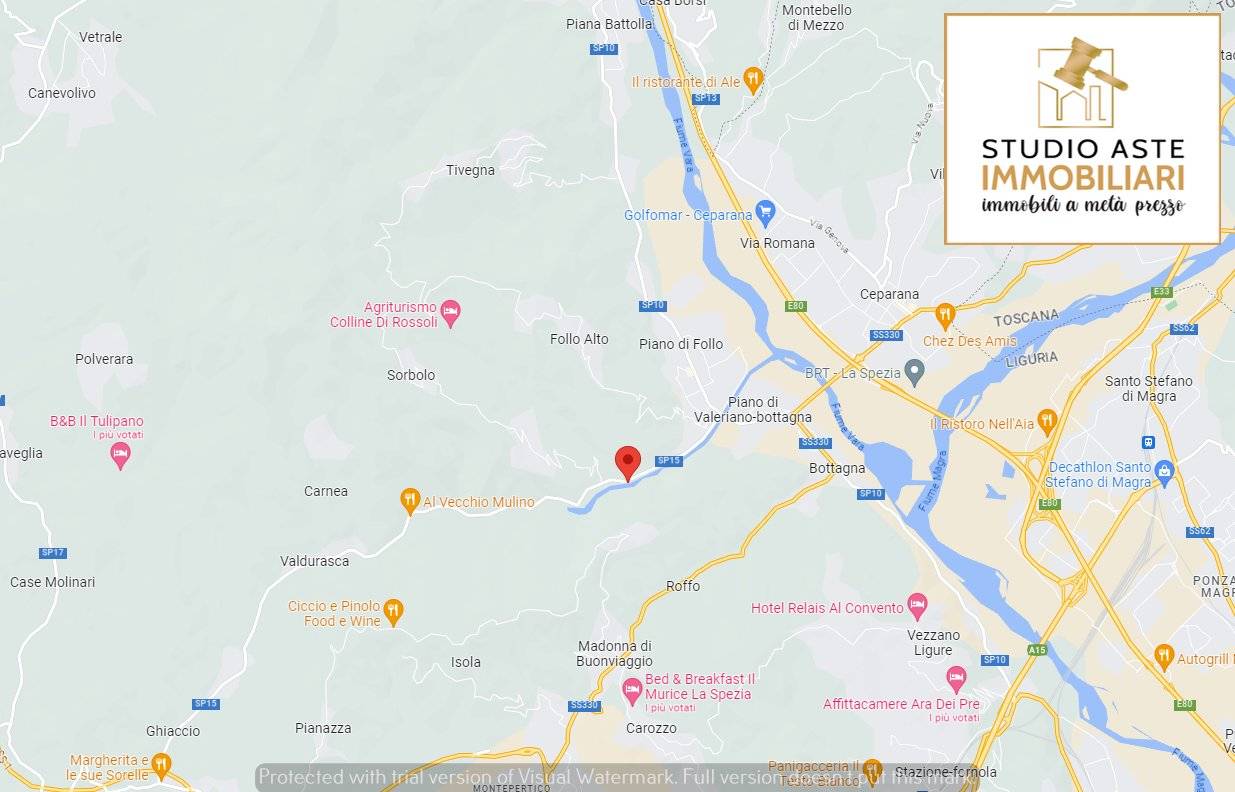Open Agriturismo Colline Di Rossoli lodging icon
Image resolution: width=1235 pixels, height=792 pixels.
point(450,312)
